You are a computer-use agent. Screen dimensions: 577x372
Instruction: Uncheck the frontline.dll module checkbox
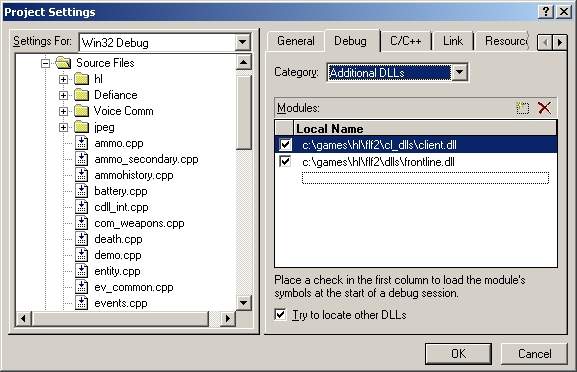tap(285, 162)
